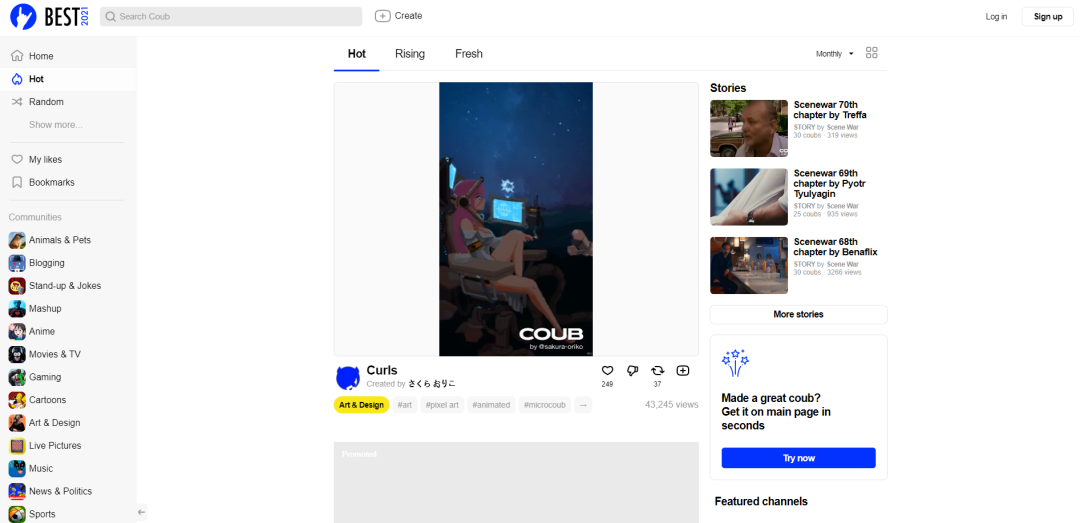The image size is (1080, 523).
Task: Collapse the sidebar with the left arrow
Action: coord(141,512)
